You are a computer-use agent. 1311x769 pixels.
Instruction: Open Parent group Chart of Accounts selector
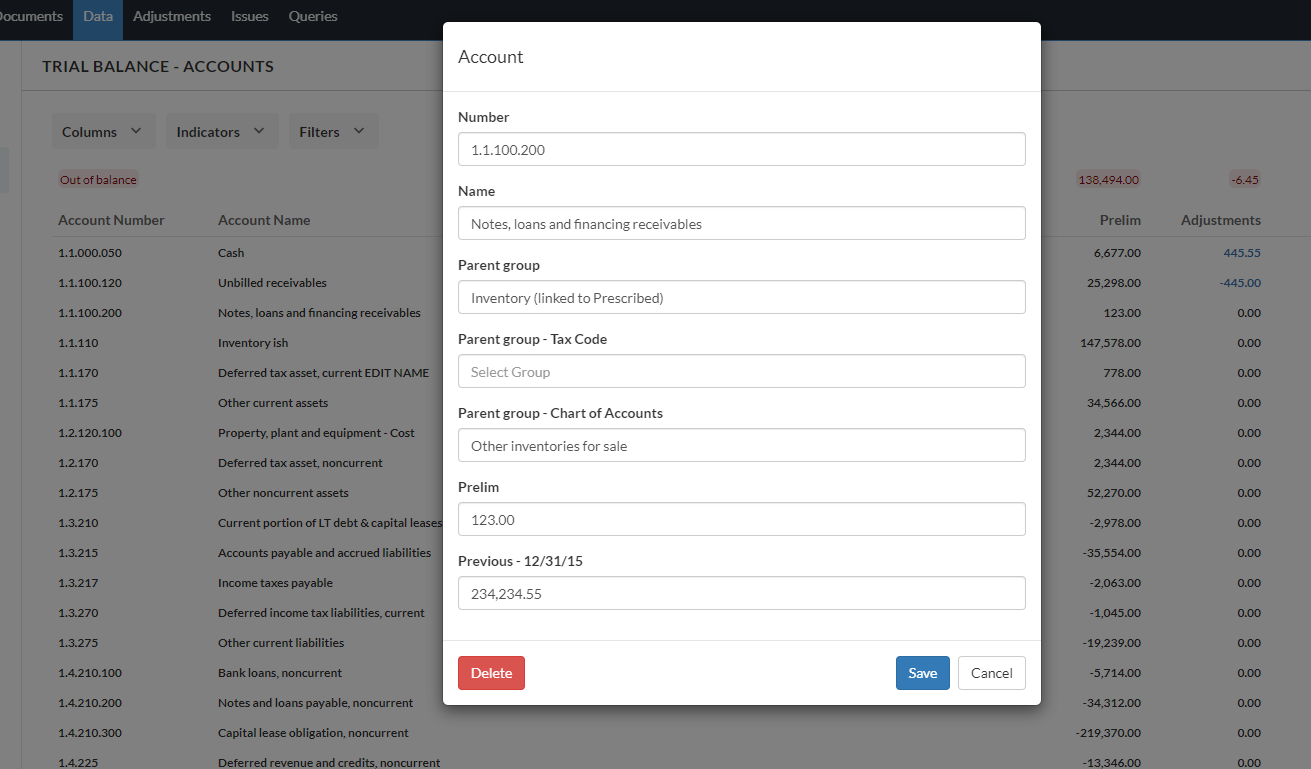(x=742, y=445)
